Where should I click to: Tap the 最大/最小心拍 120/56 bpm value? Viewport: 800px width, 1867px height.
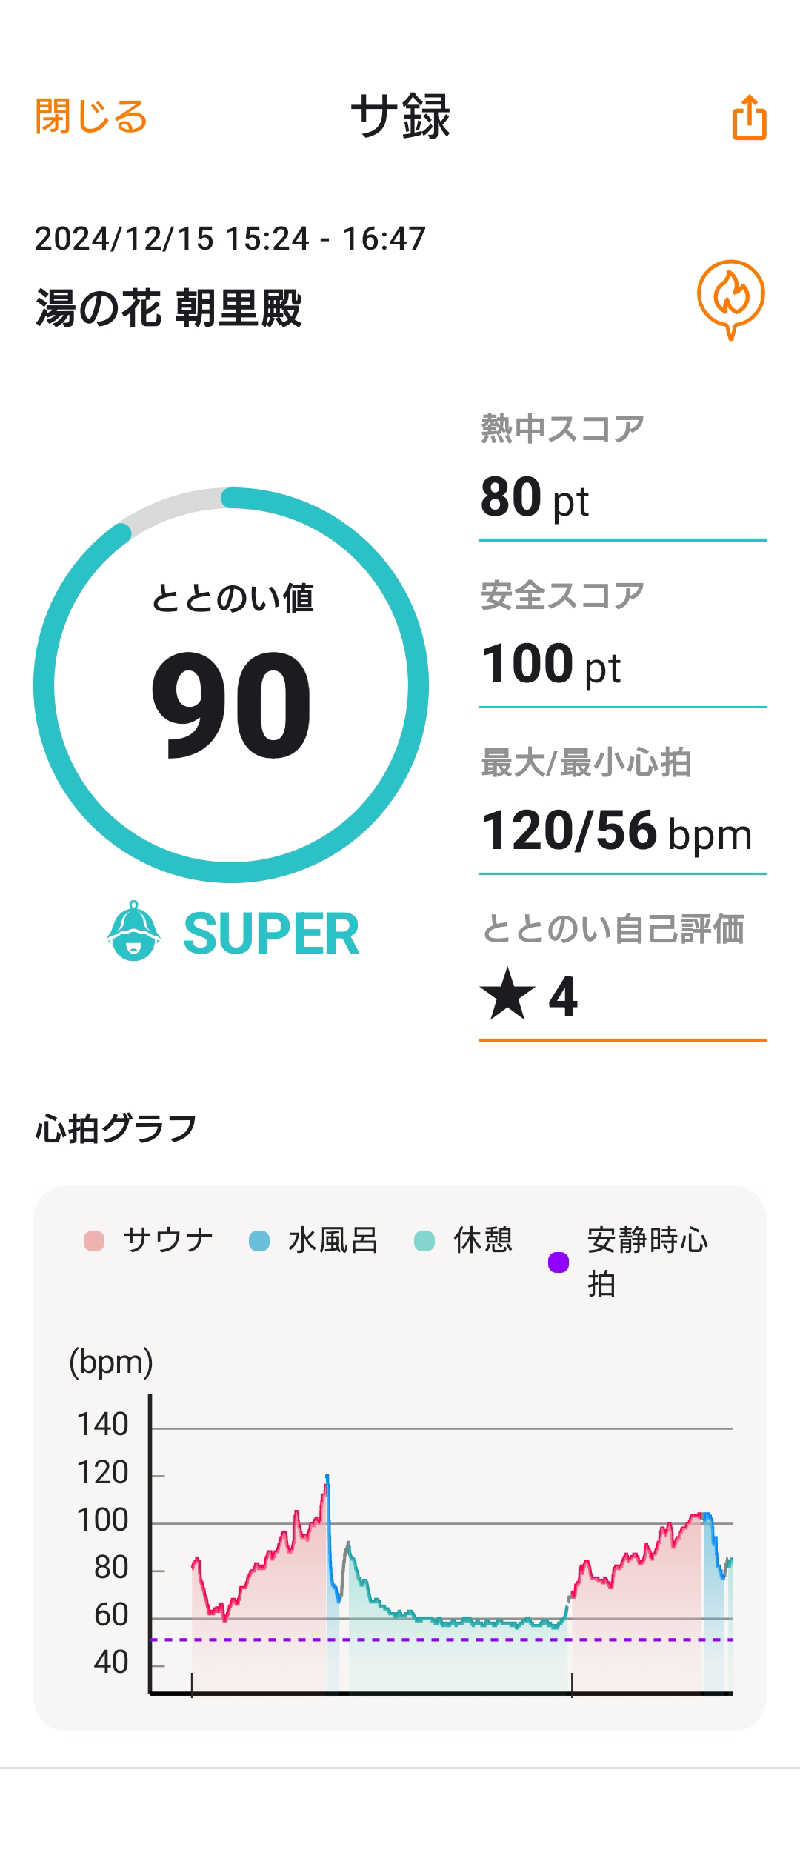(x=616, y=831)
